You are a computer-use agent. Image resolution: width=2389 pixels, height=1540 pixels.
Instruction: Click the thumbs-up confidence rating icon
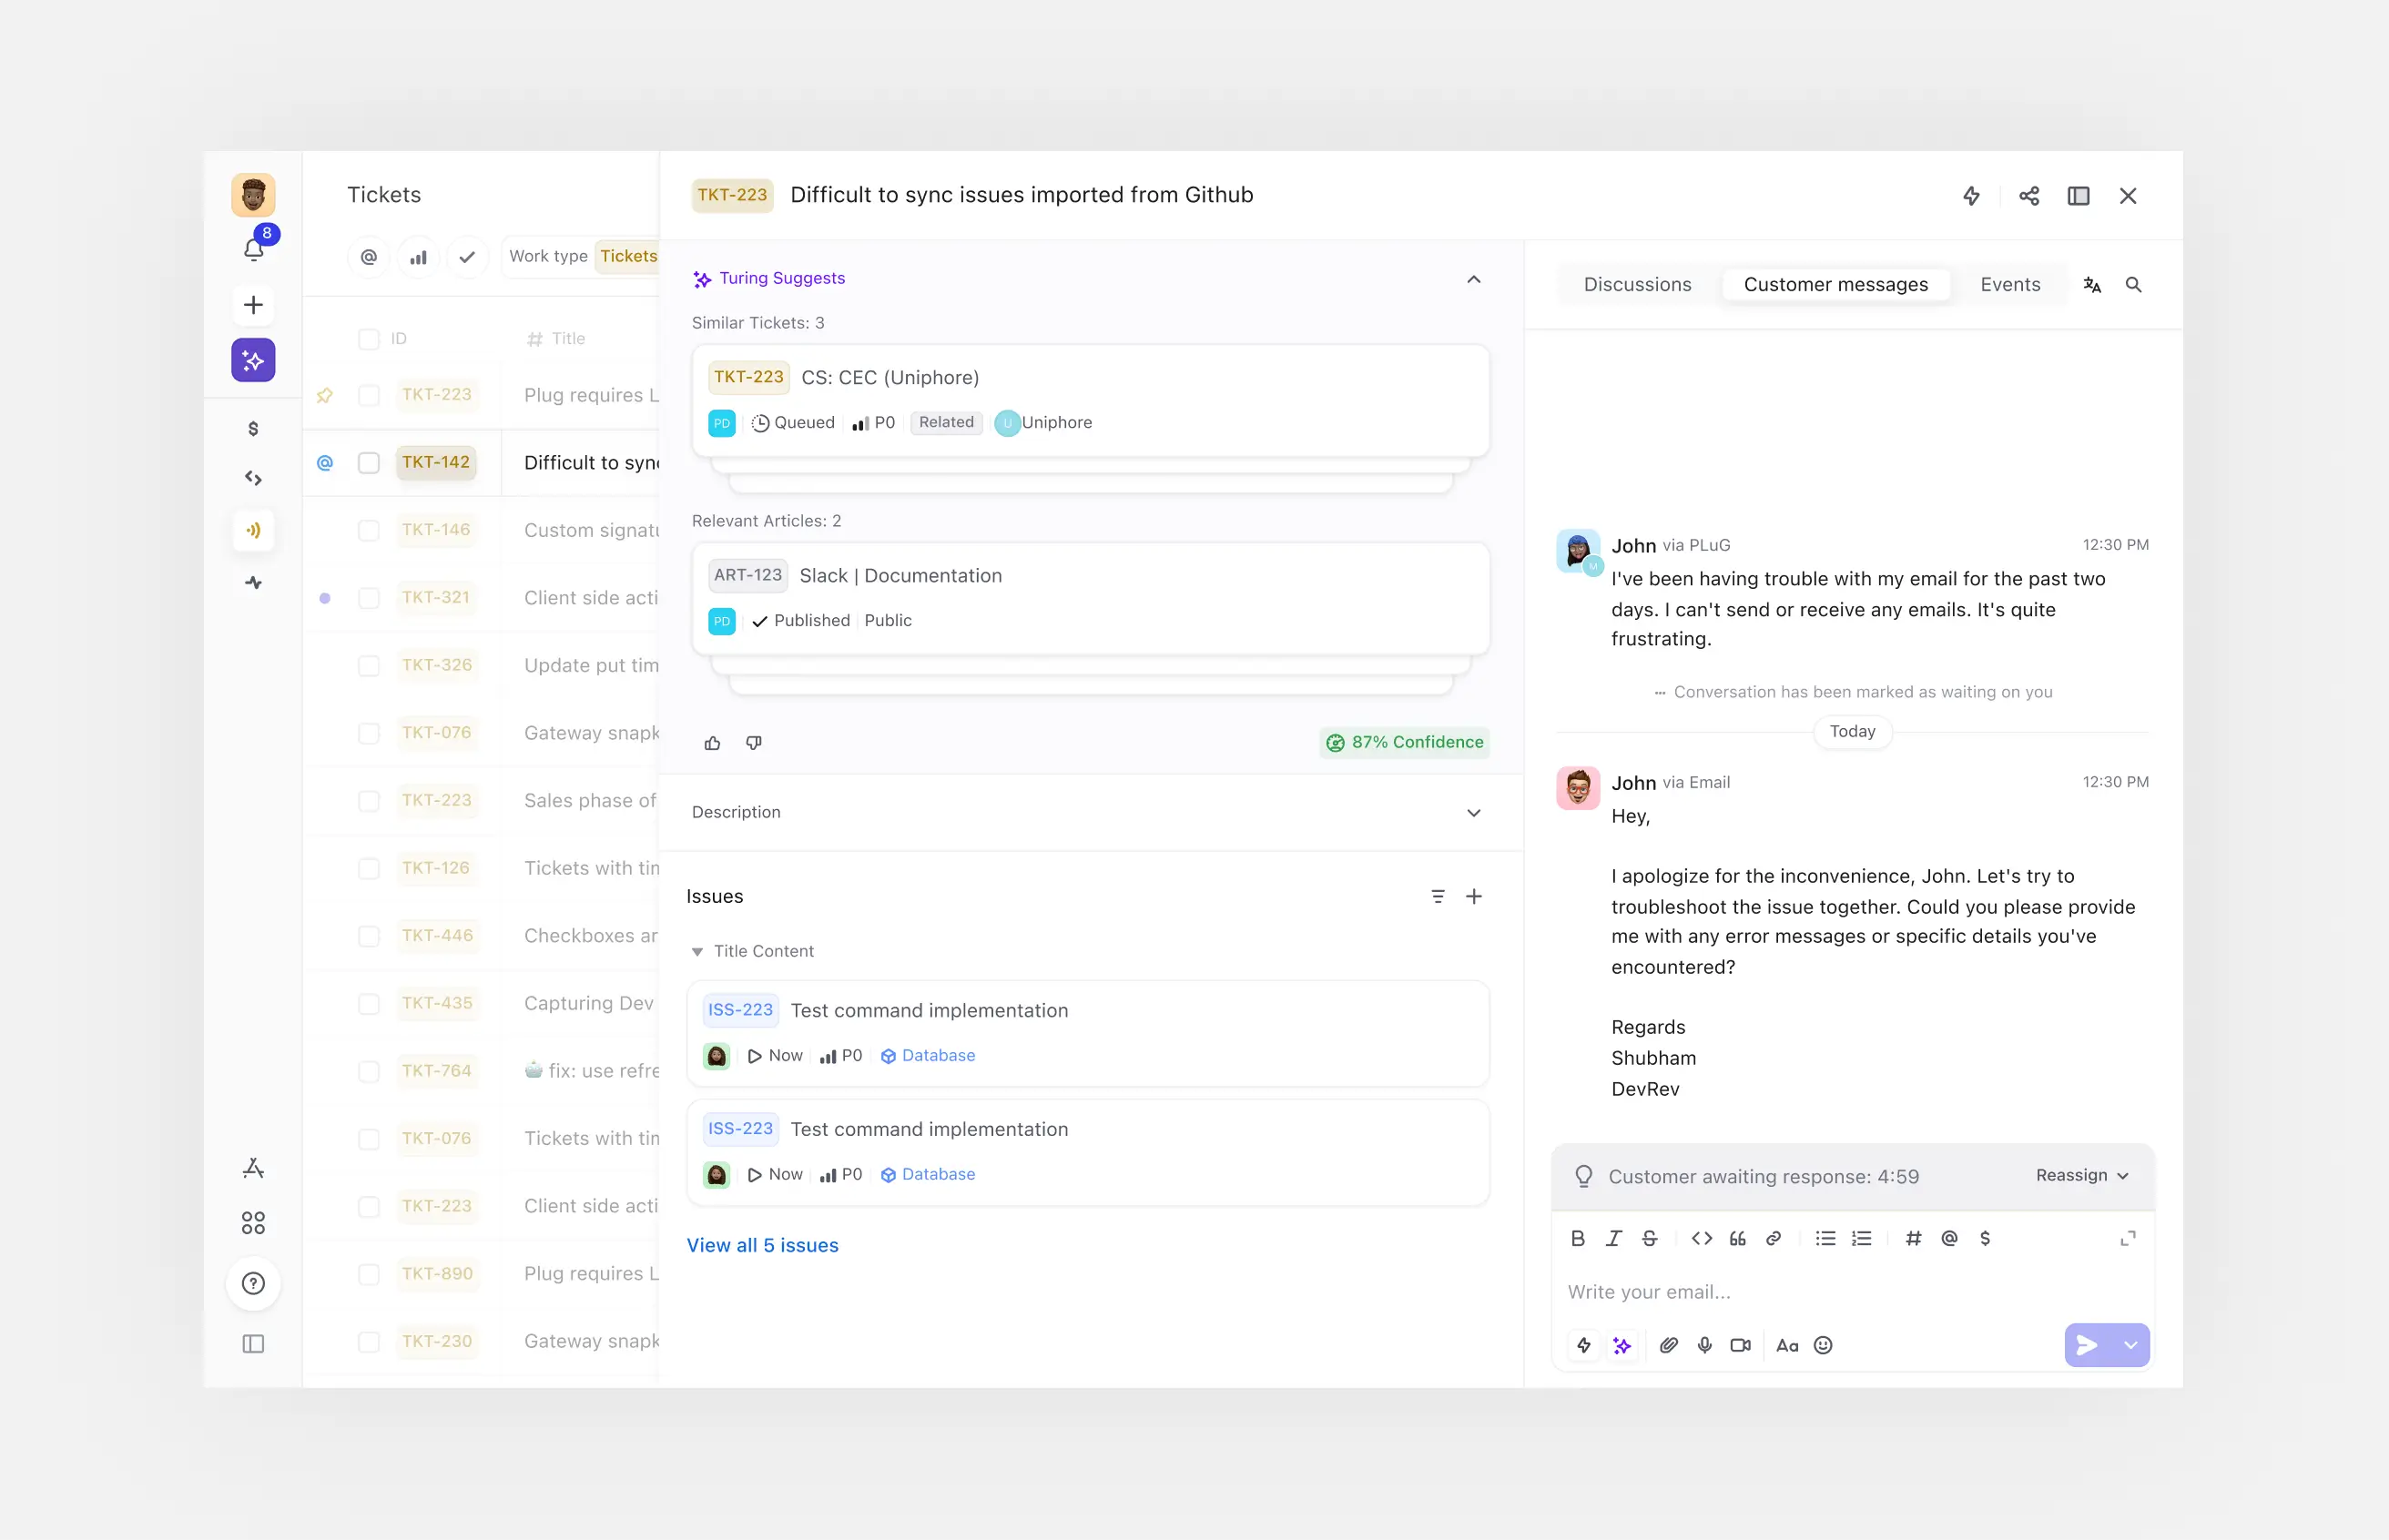pos(716,743)
